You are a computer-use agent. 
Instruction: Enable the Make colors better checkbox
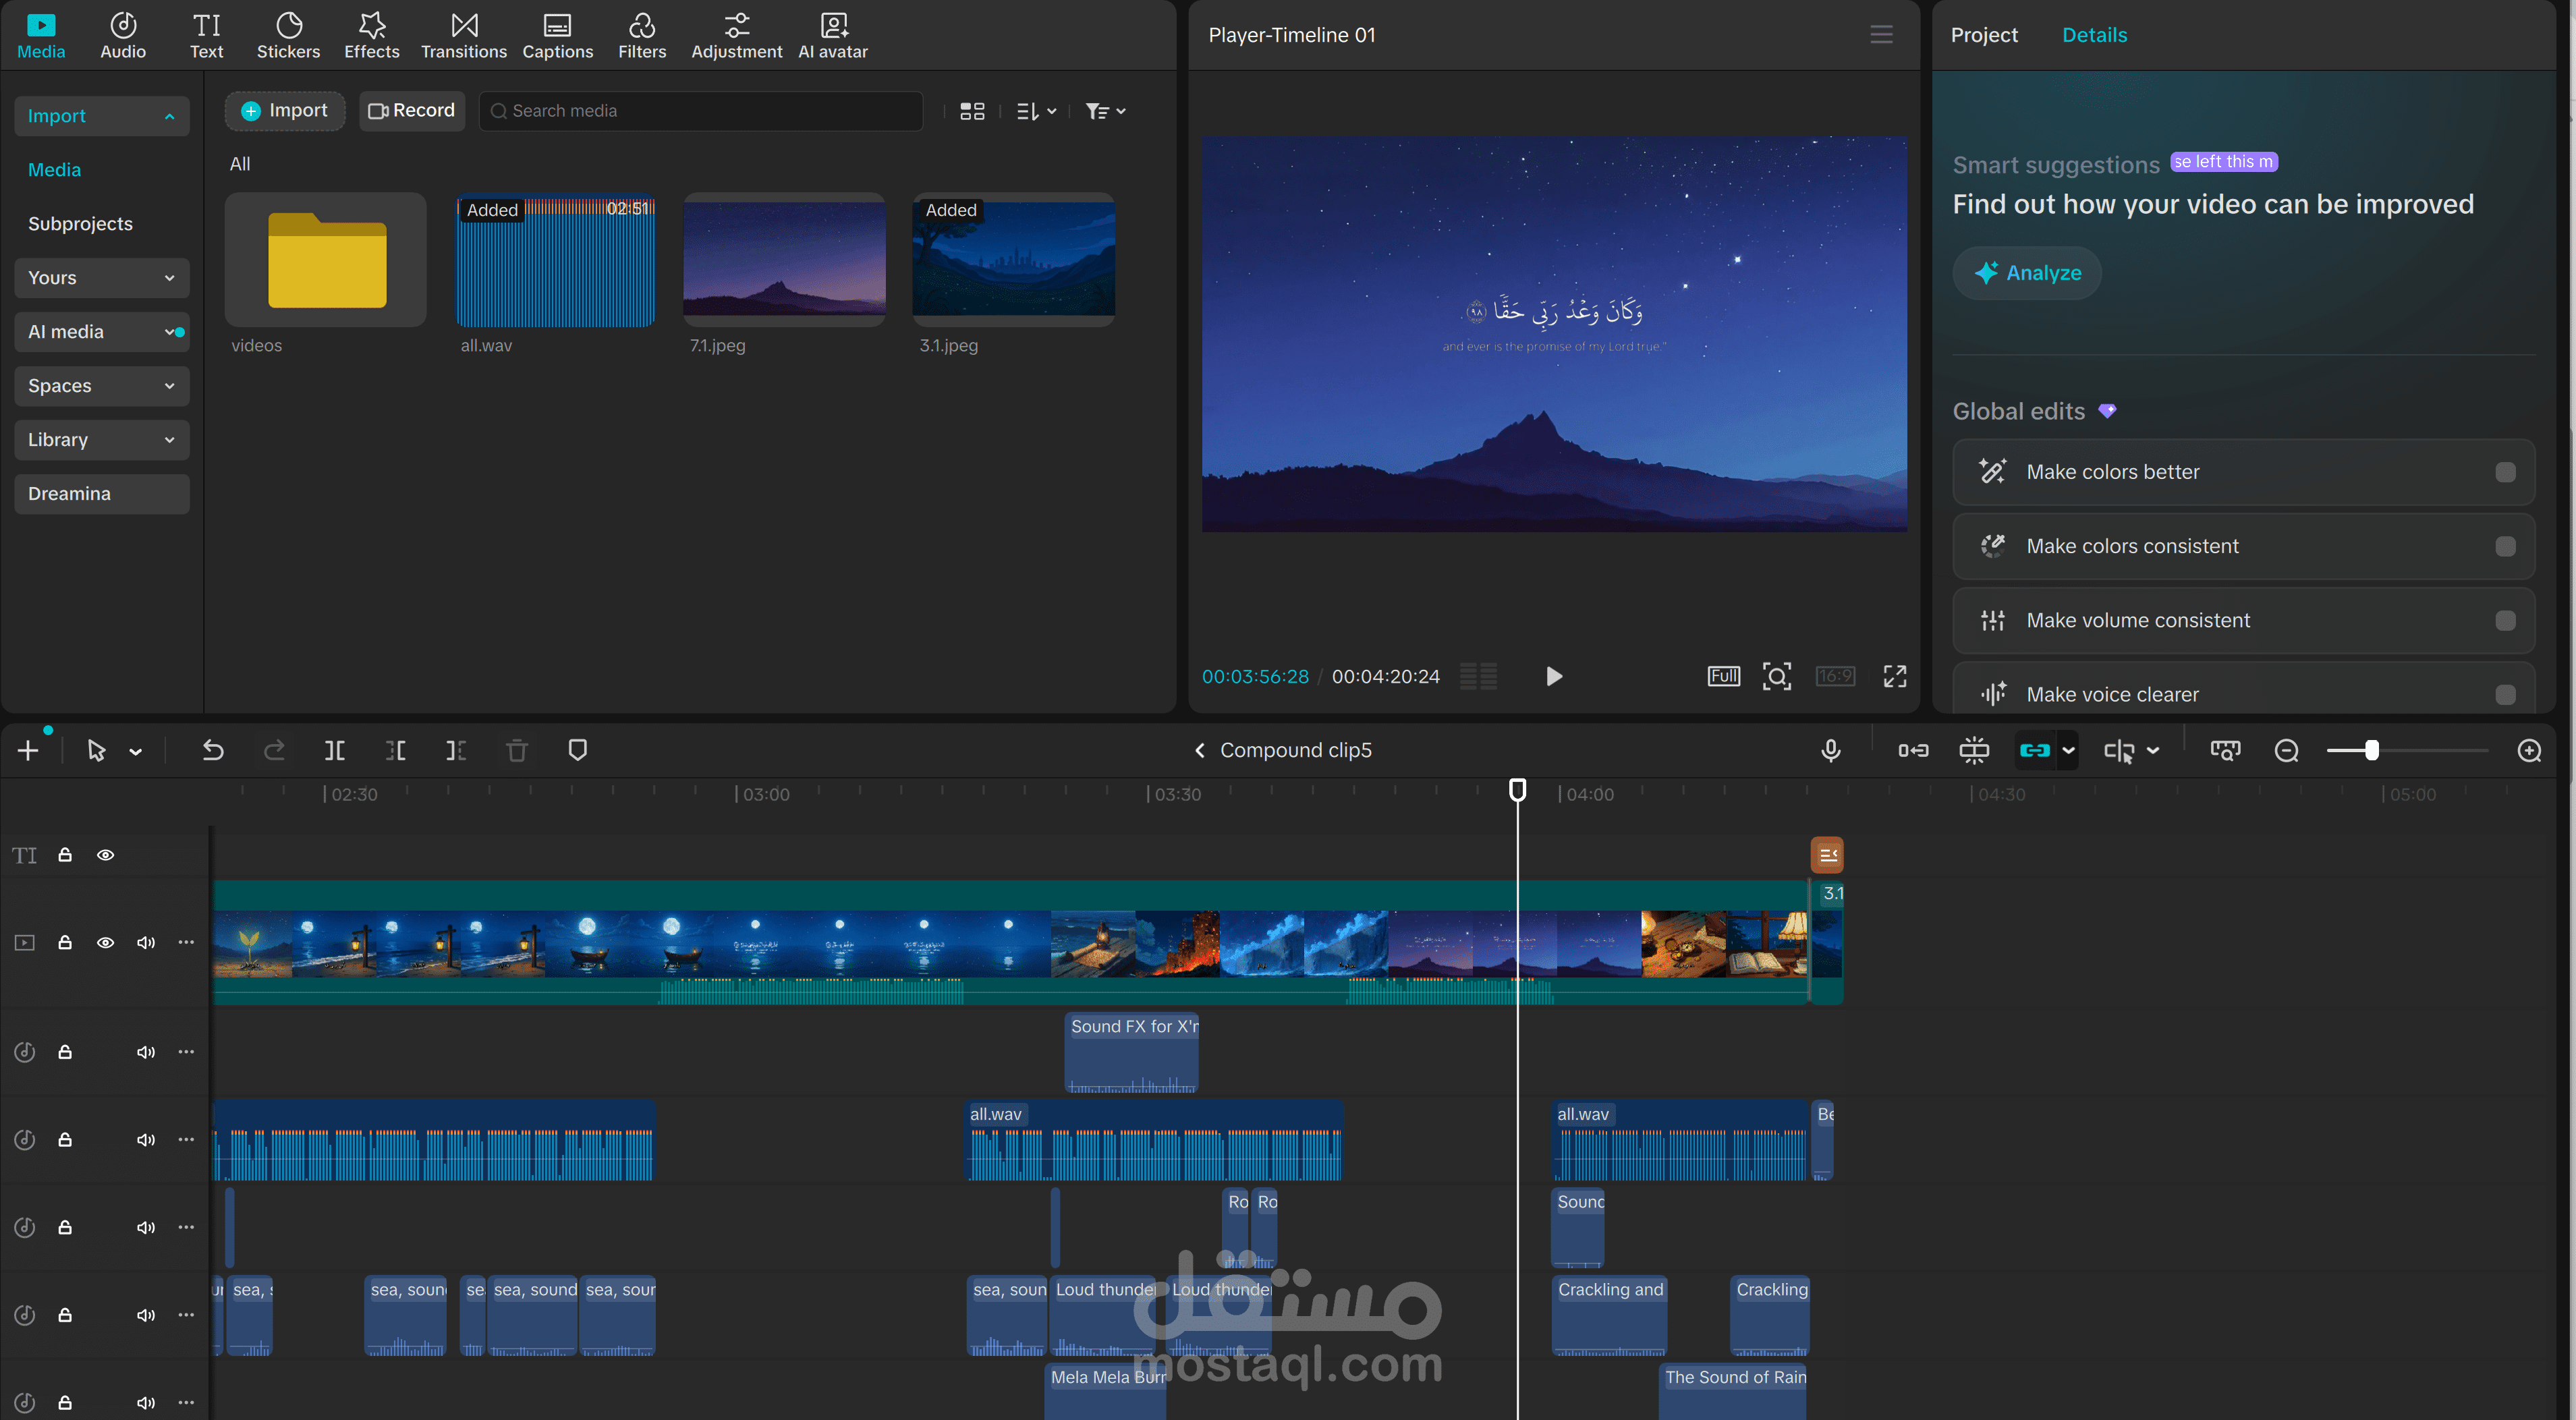[x=2504, y=472]
